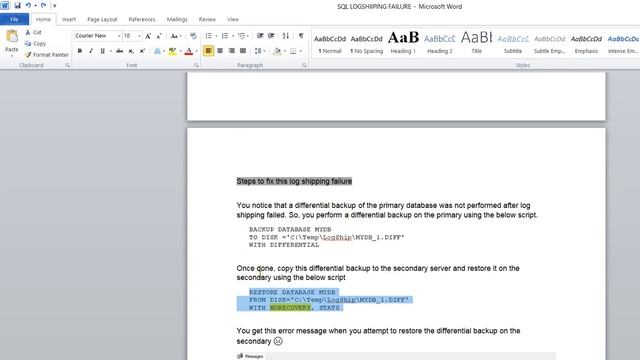Insert a numbered list

pos(225,36)
